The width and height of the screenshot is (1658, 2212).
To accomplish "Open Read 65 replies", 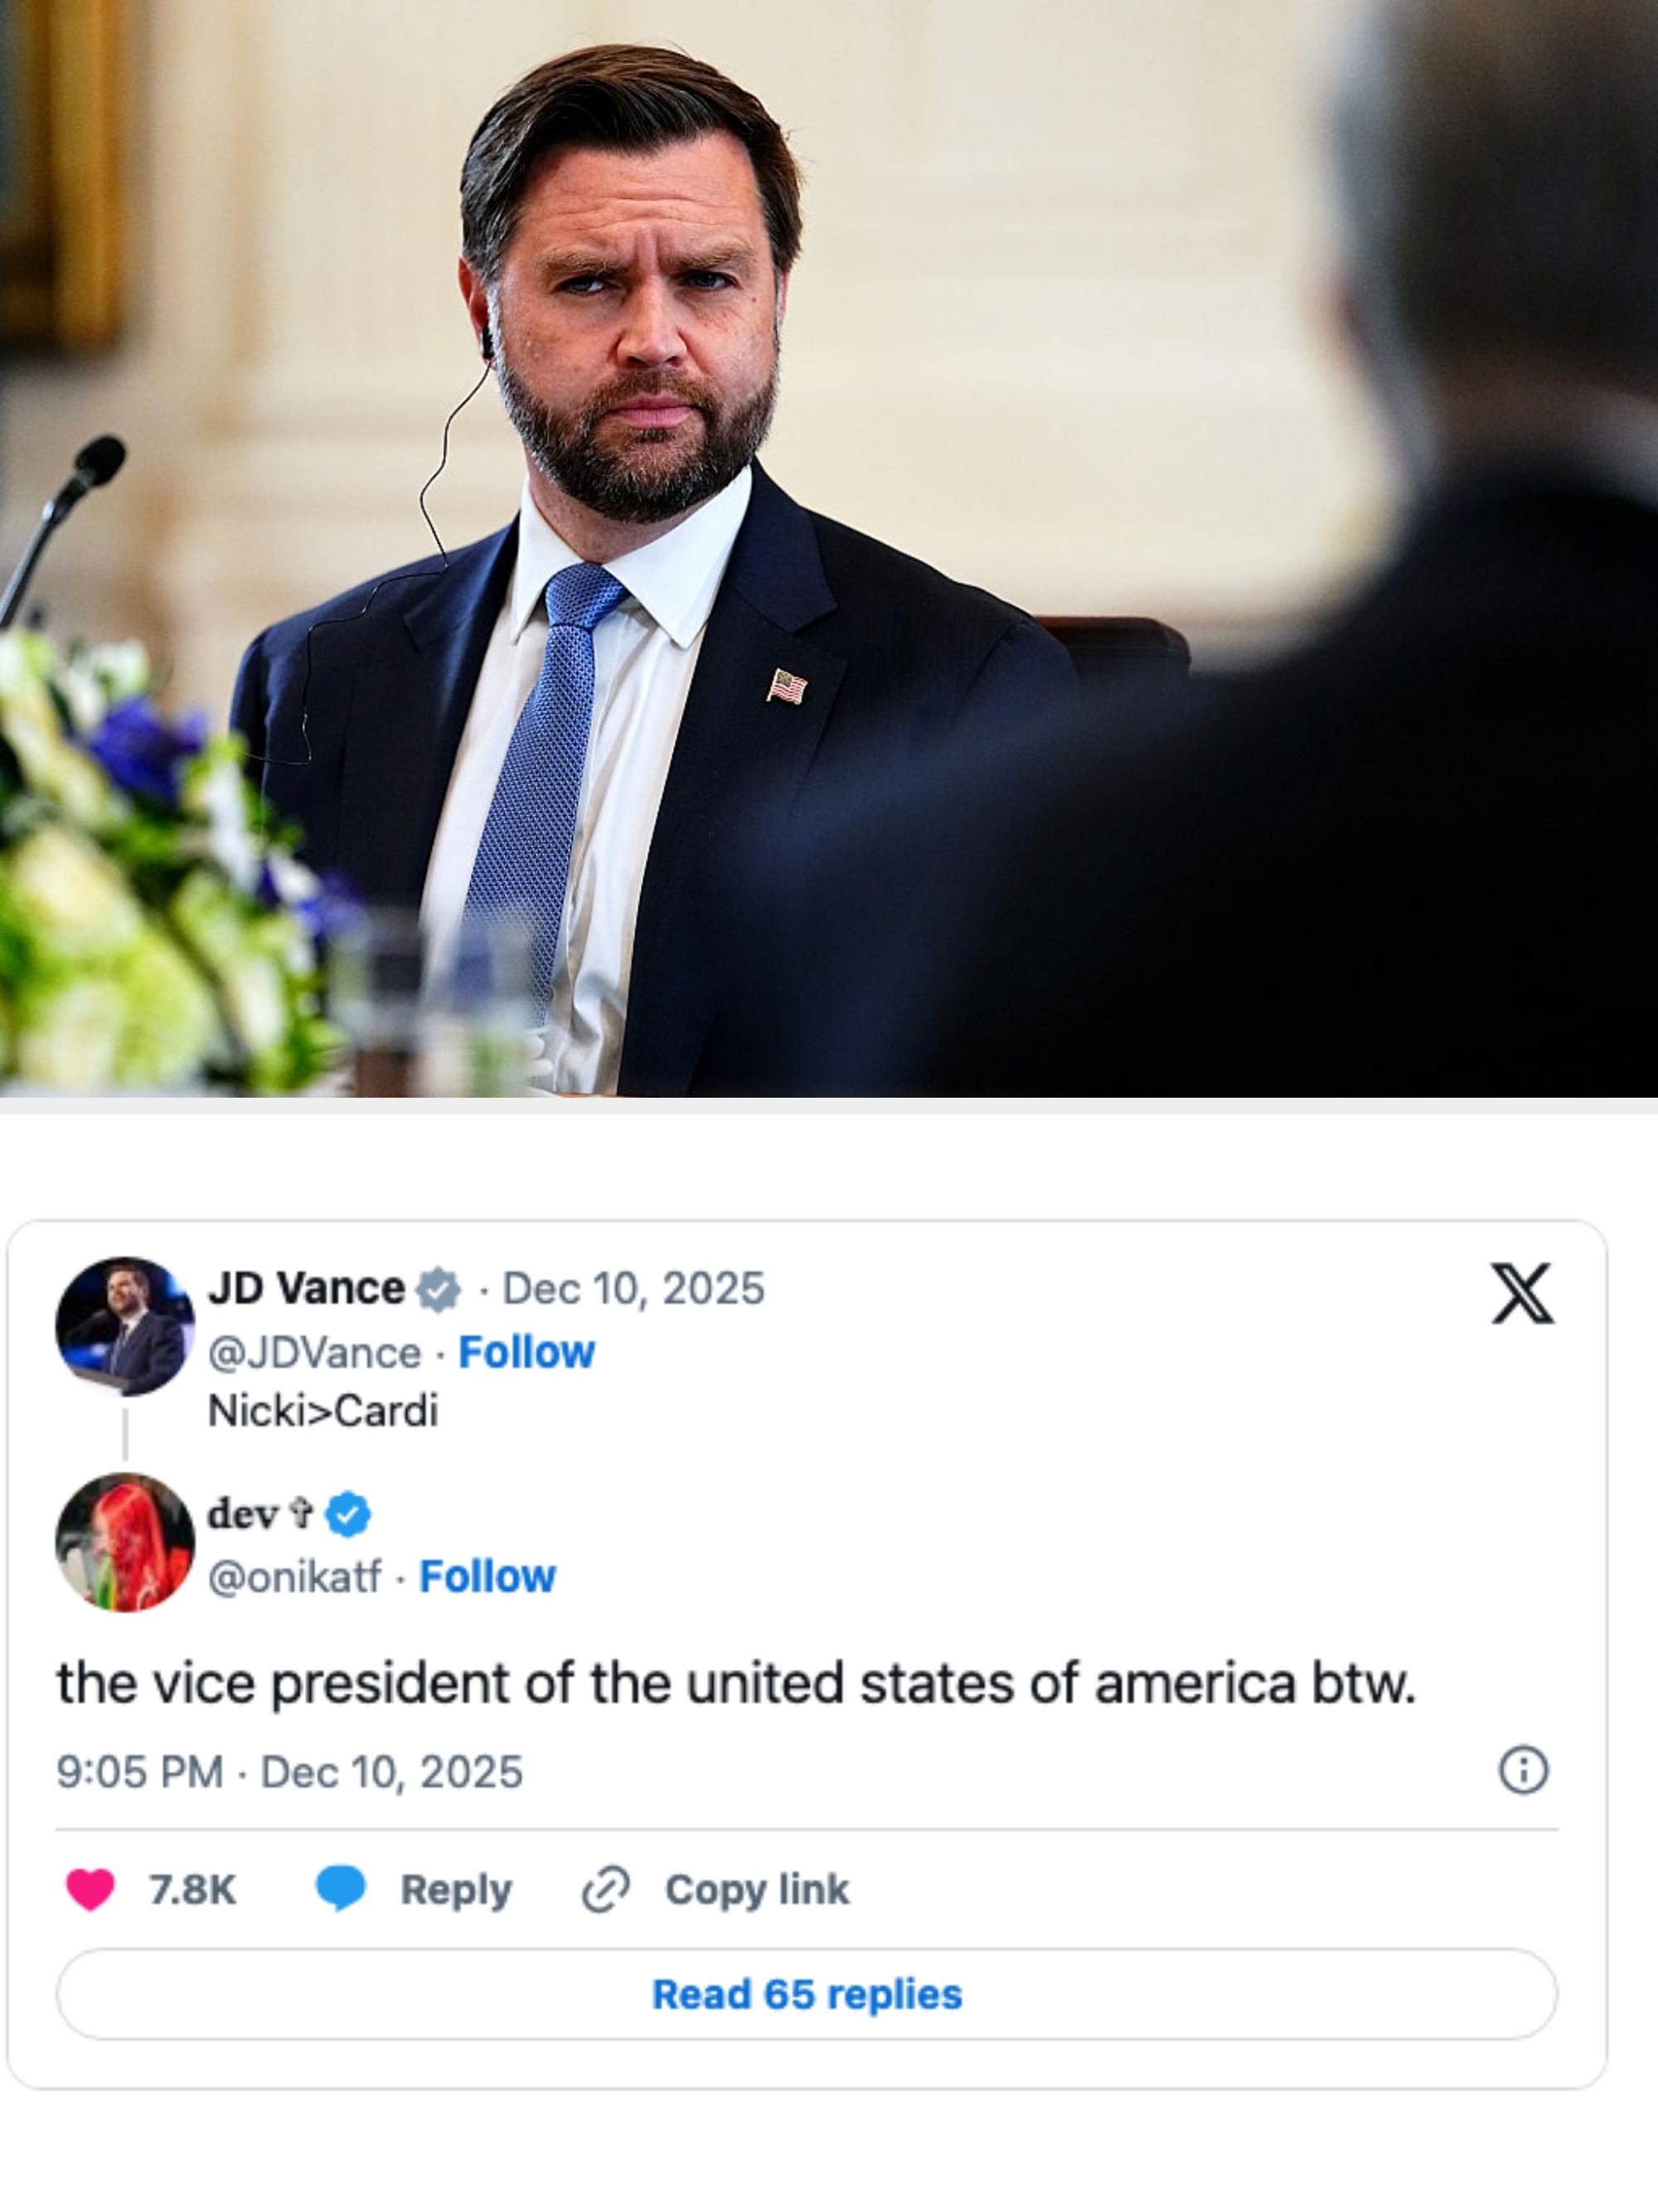I will (808, 1995).
